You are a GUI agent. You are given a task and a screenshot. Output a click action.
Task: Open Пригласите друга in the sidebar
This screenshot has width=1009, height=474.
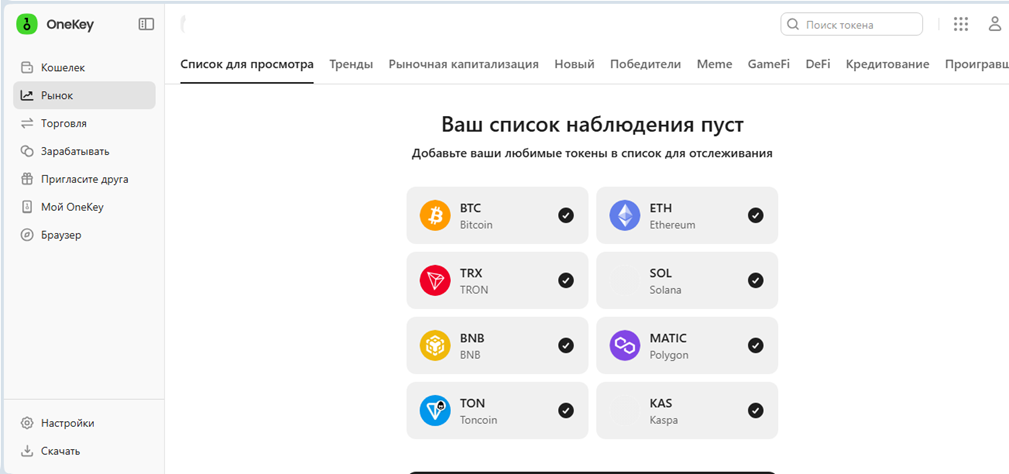pos(84,179)
